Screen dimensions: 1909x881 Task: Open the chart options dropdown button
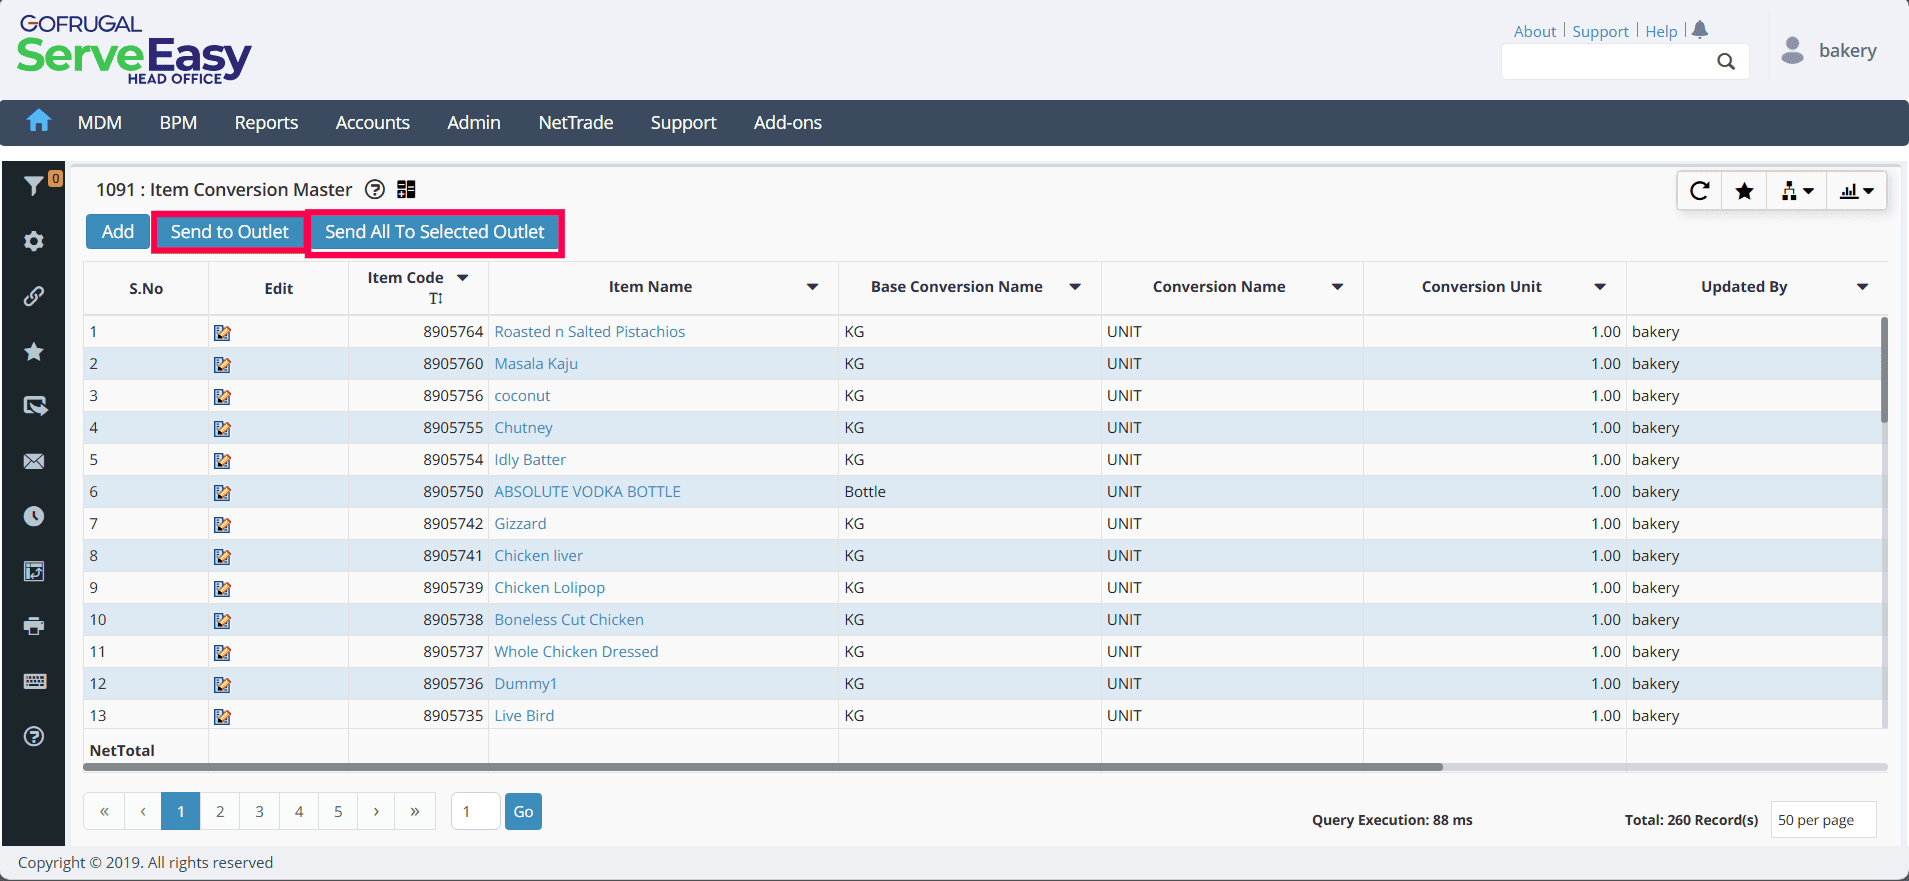[1856, 191]
